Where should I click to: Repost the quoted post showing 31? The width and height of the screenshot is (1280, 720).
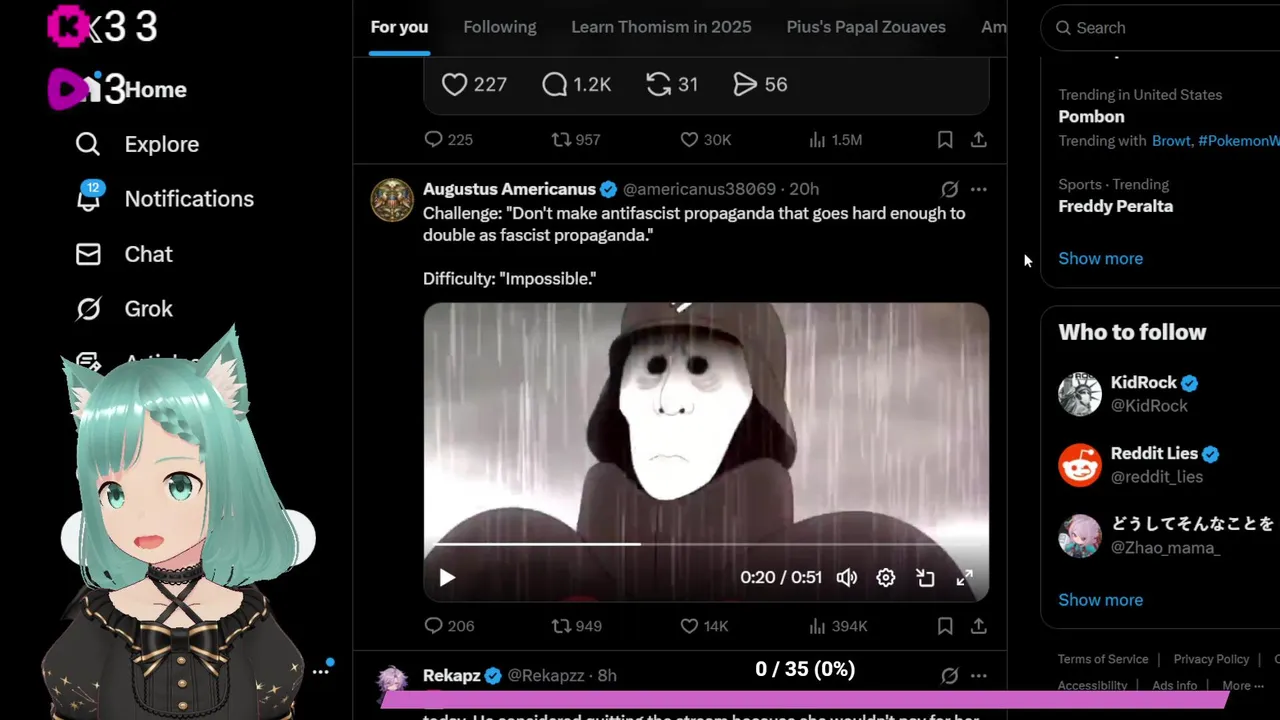pos(671,85)
